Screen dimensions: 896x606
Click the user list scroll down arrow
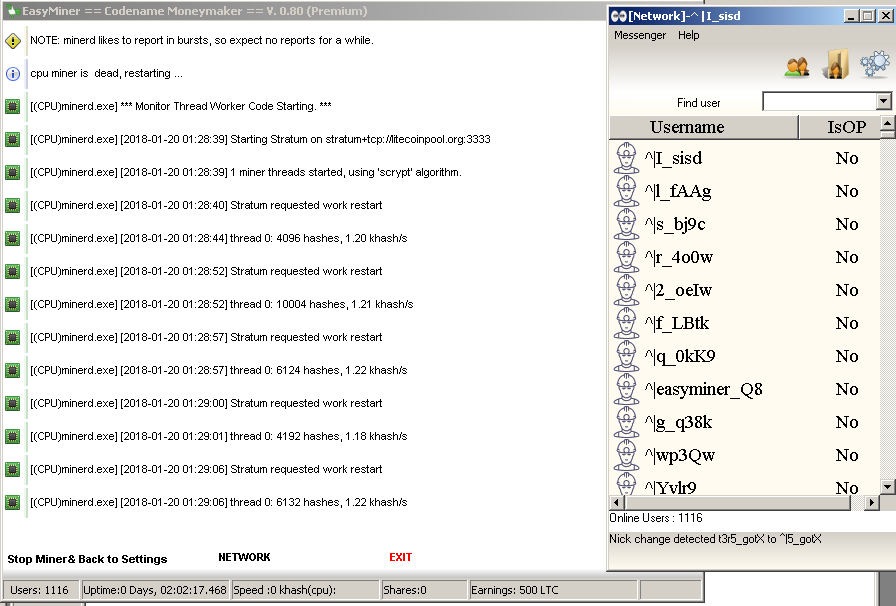pyautogui.click(x=887, y=487)
